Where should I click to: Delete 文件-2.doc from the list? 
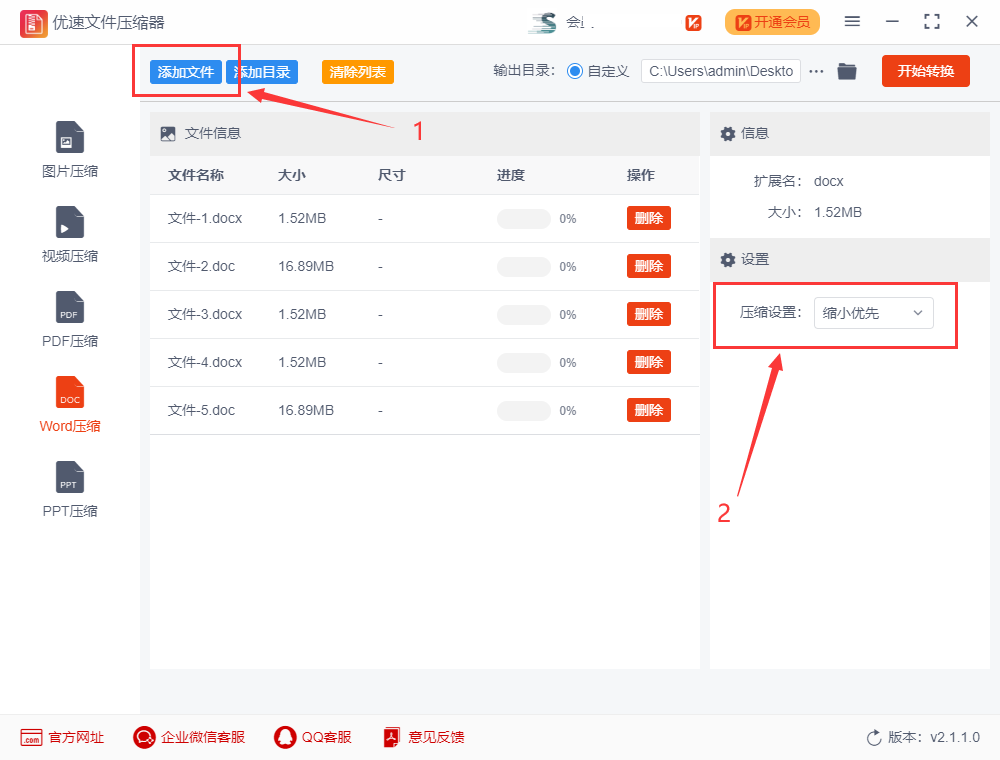point(649,266)
